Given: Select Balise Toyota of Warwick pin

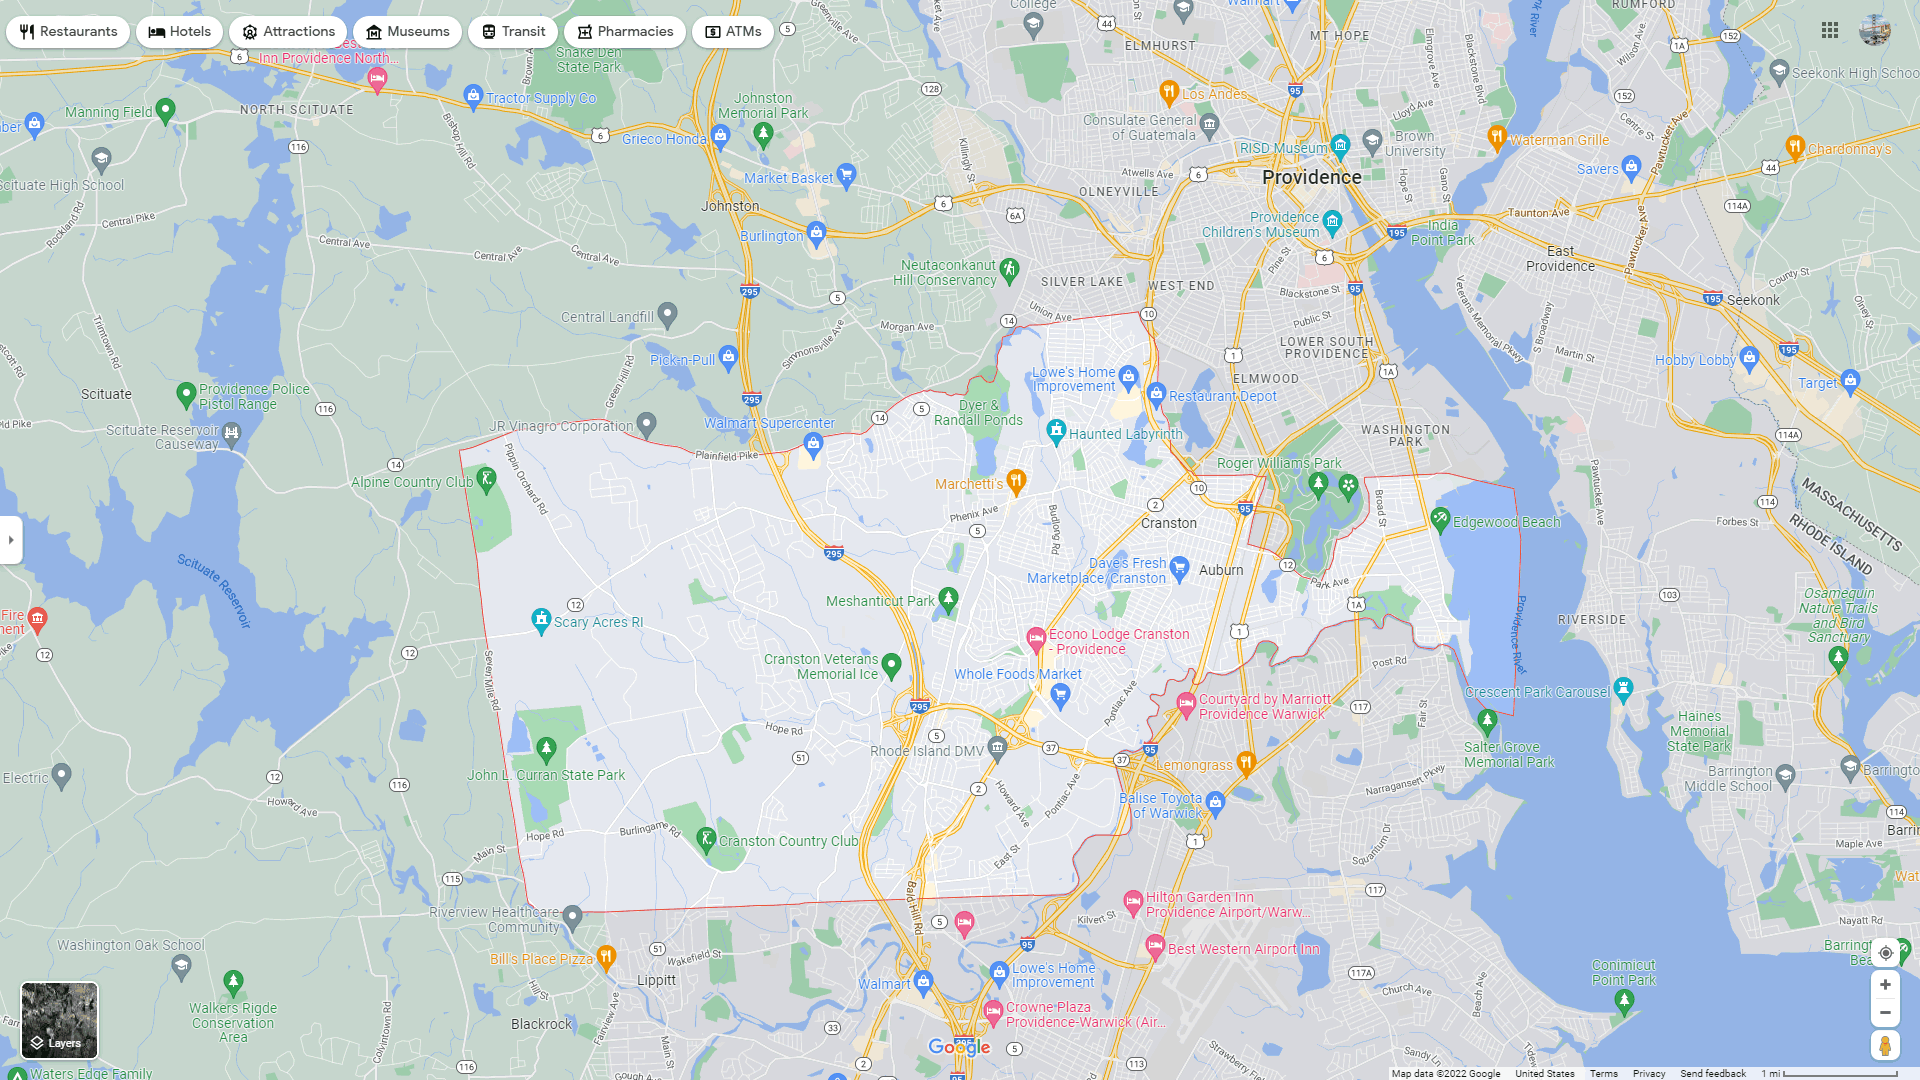Looking at the screenshot, I should pos(1215,802).
